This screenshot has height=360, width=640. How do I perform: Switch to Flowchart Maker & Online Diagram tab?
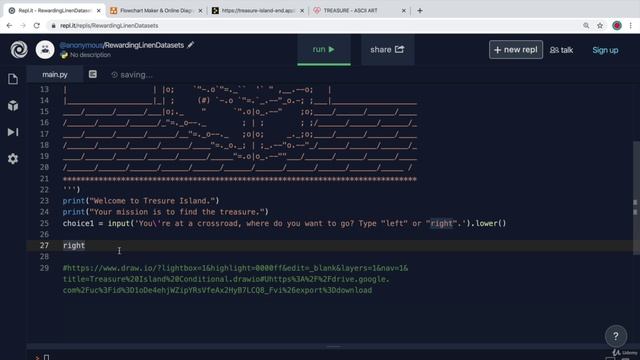[x=156, y=11]
